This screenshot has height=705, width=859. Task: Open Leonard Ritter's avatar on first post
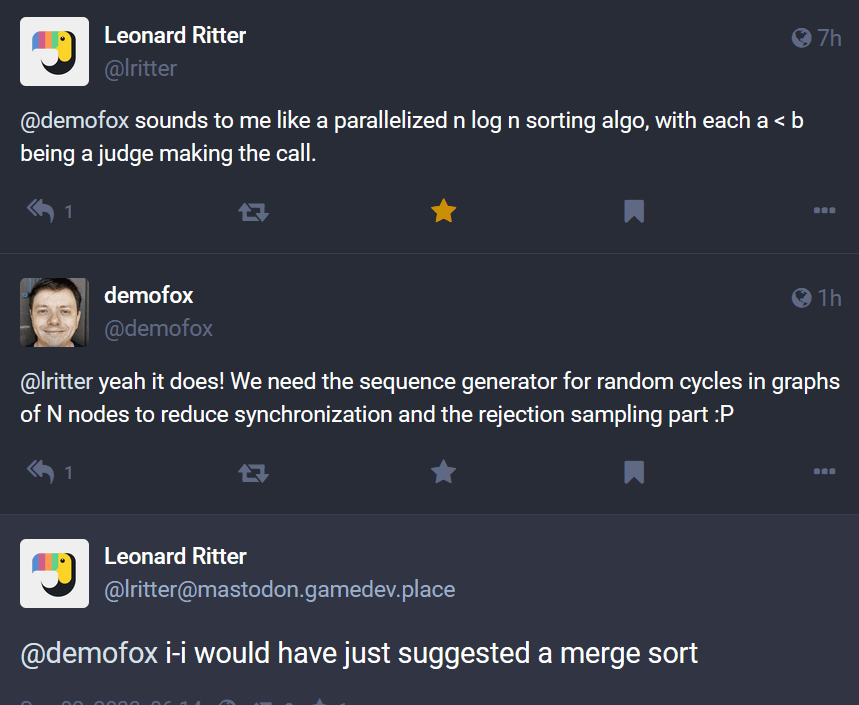pos(54,52)
